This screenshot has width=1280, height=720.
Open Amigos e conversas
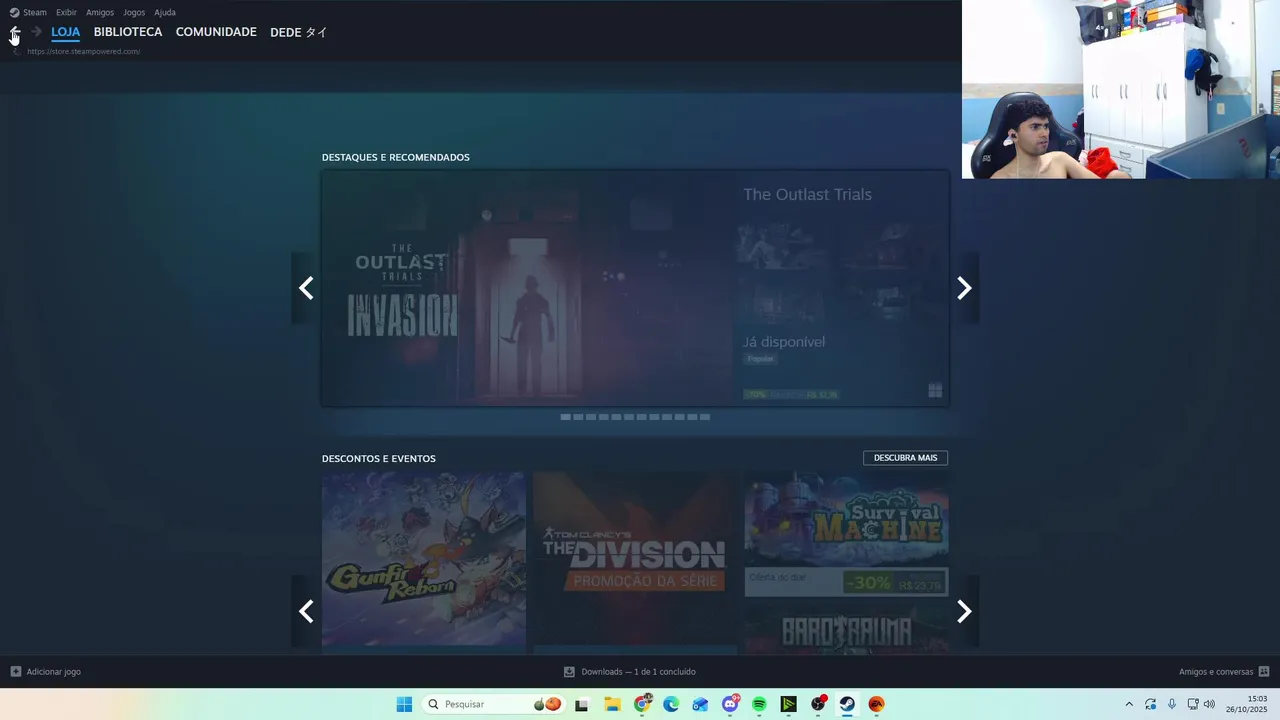click(x=1216, y=672)
